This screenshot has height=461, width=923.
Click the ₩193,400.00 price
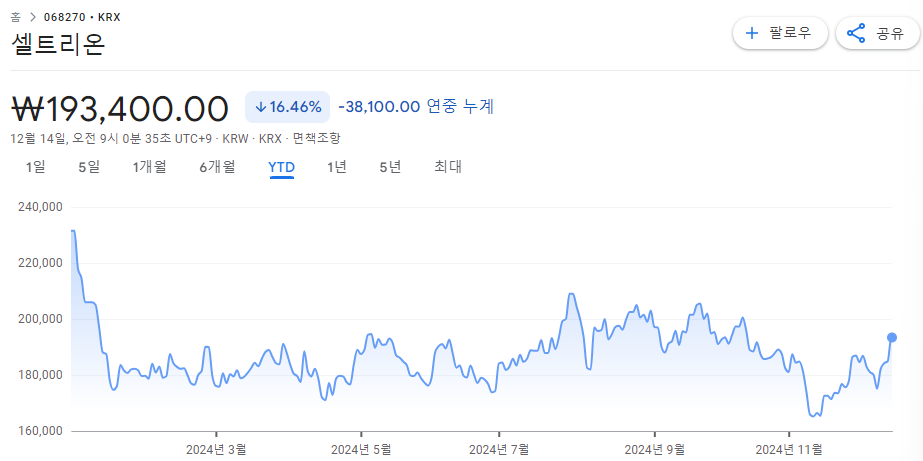click(x=119, y=109)
